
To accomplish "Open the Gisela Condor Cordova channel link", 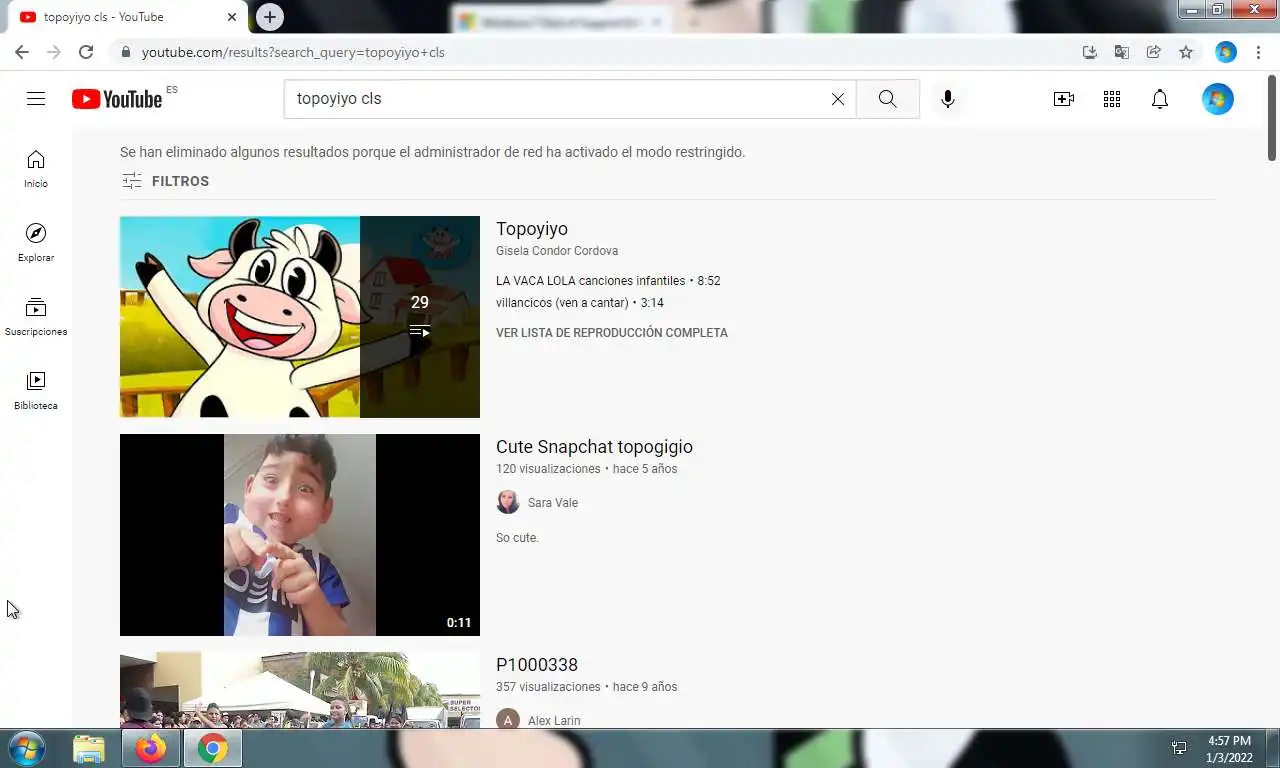I will 557,251.
